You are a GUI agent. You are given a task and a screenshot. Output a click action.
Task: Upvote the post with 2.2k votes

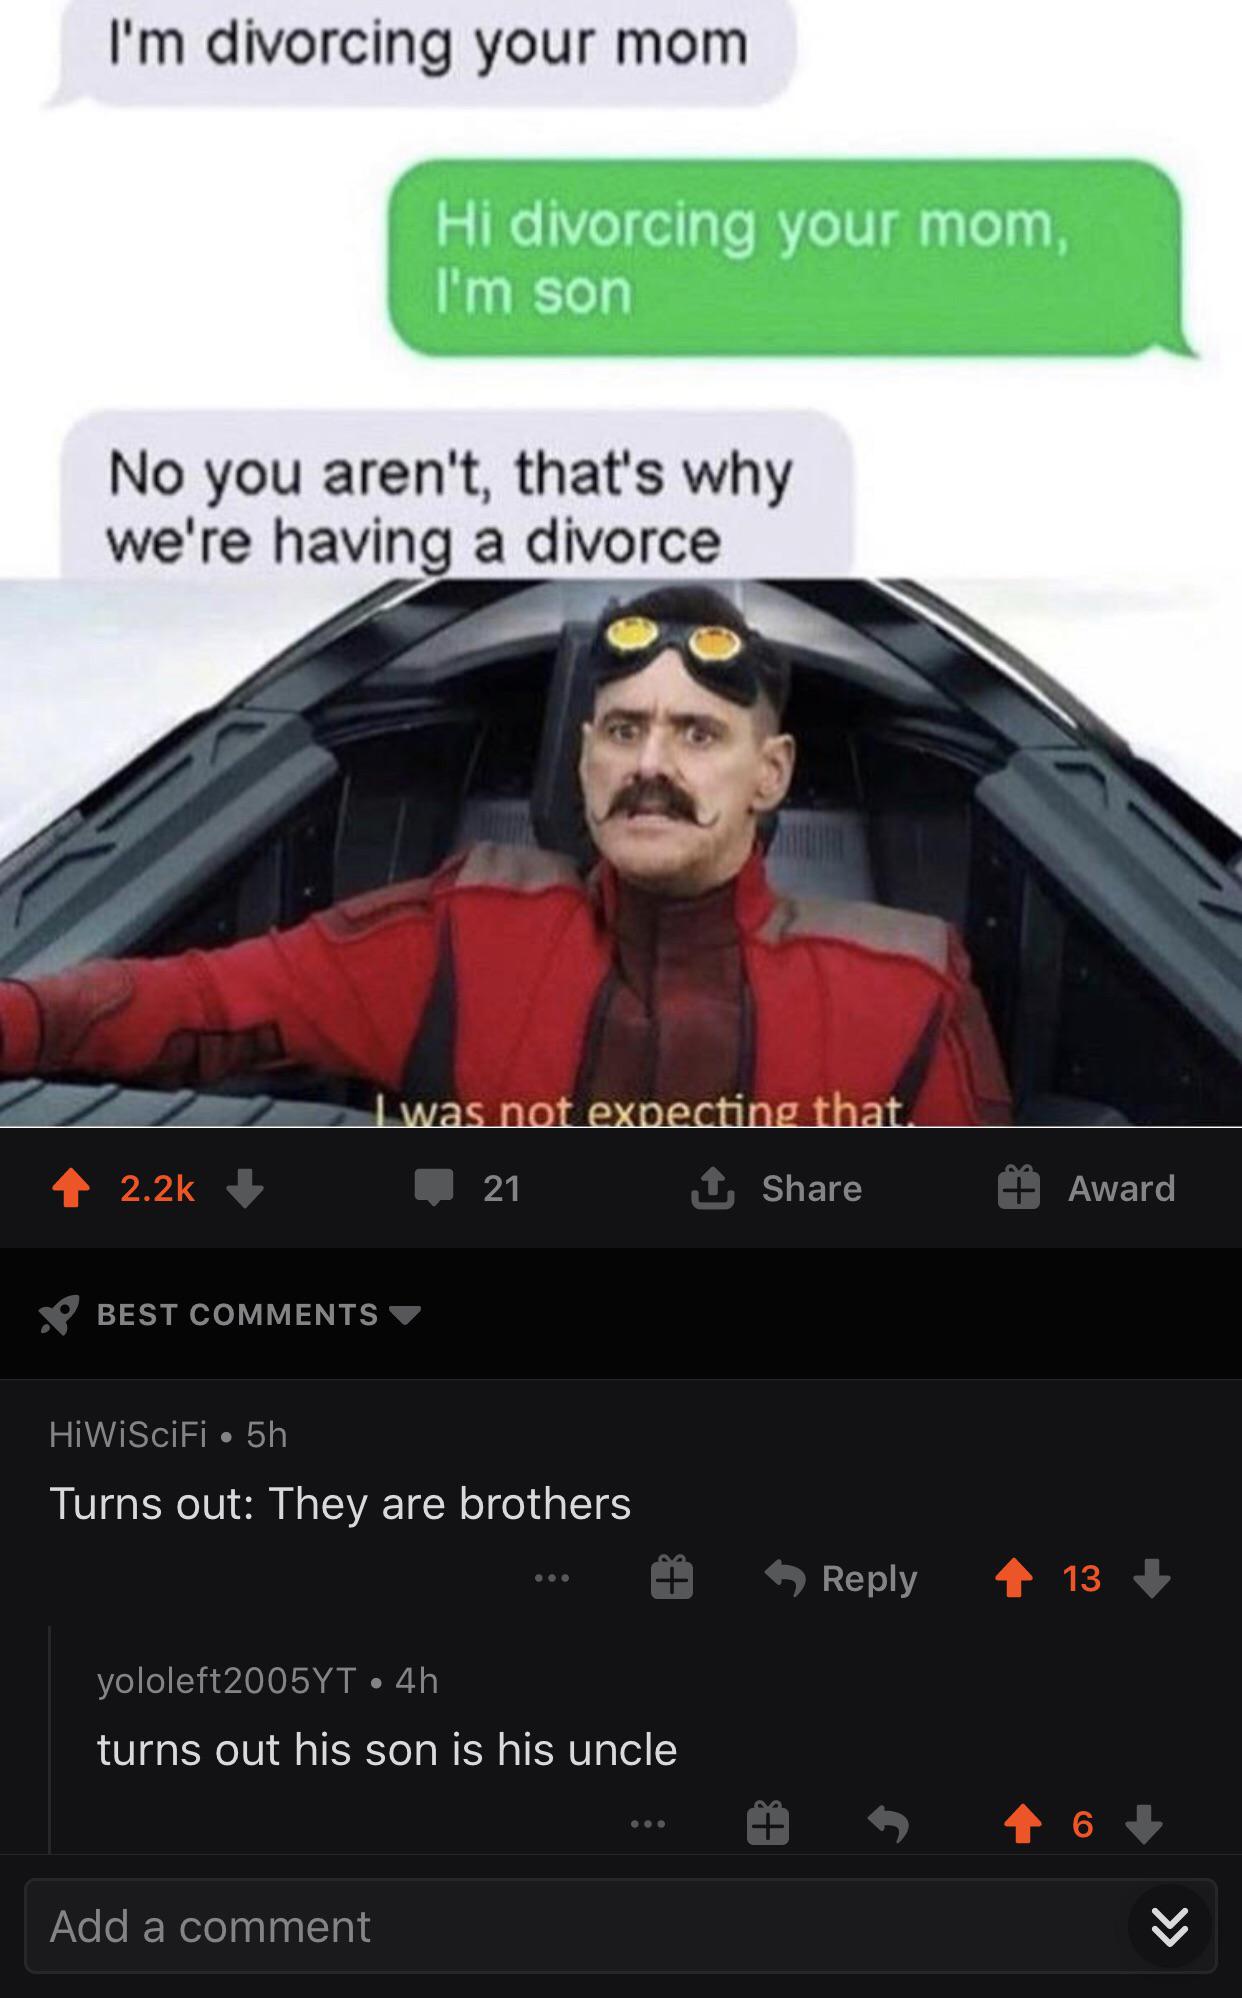pos(71,1188)
